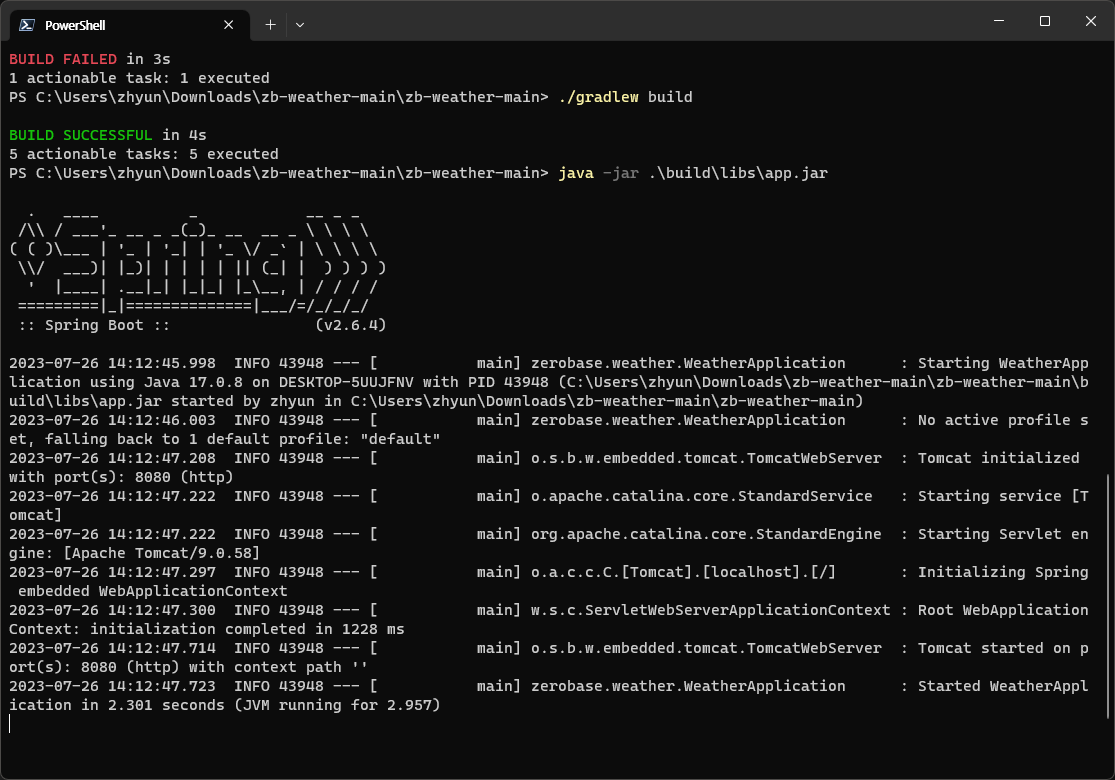Click the terminal vertical scrollbar thumb

pos(1108,596)
